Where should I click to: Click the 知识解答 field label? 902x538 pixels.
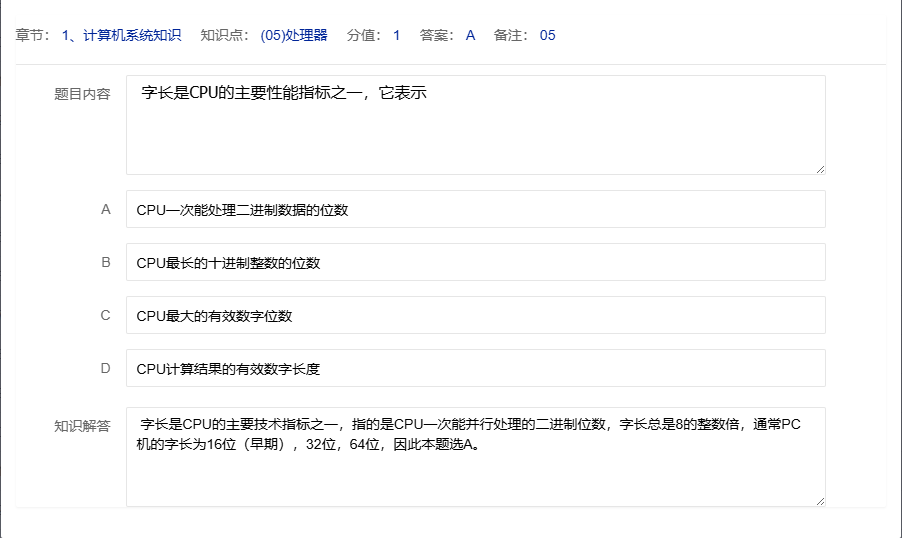(82, 425)
